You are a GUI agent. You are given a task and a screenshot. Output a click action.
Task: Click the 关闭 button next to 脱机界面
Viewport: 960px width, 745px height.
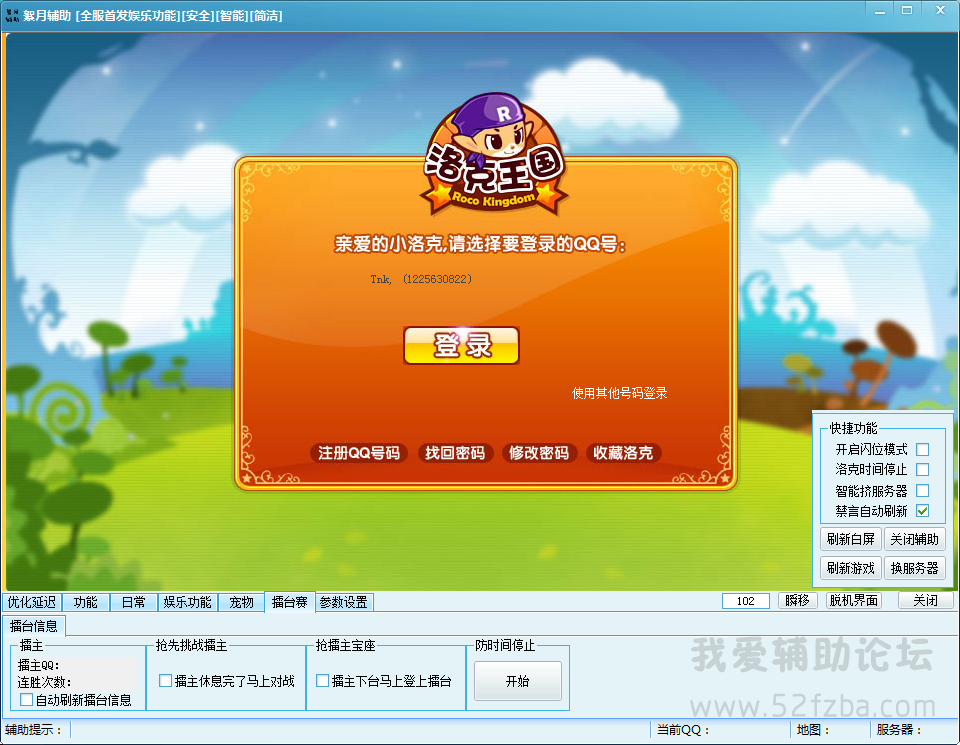(x=925, y=601)
